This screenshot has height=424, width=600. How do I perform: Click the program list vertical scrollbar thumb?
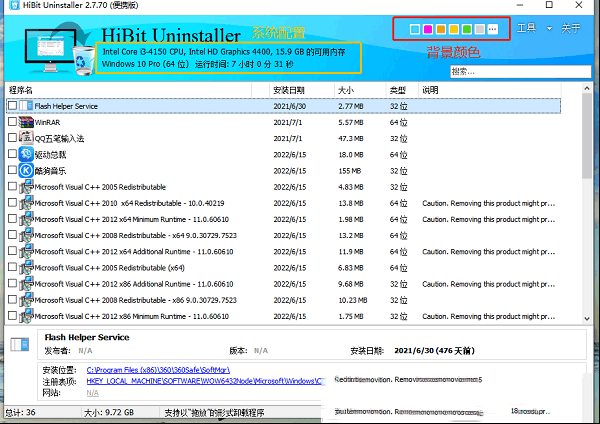(587, 136)
